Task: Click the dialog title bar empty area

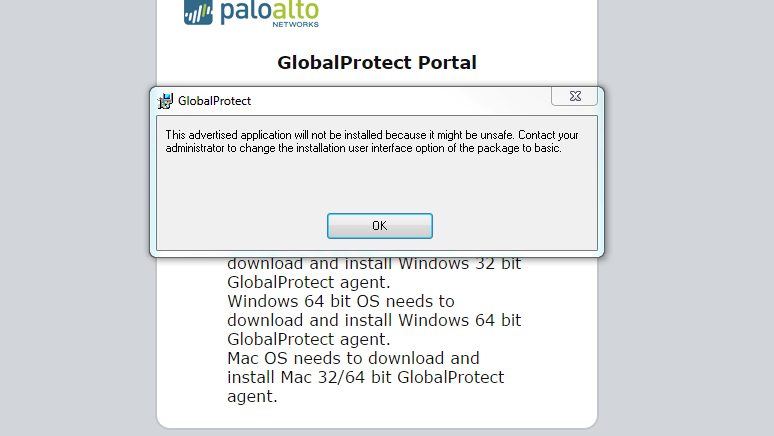Action: click(x=400, y=100)
